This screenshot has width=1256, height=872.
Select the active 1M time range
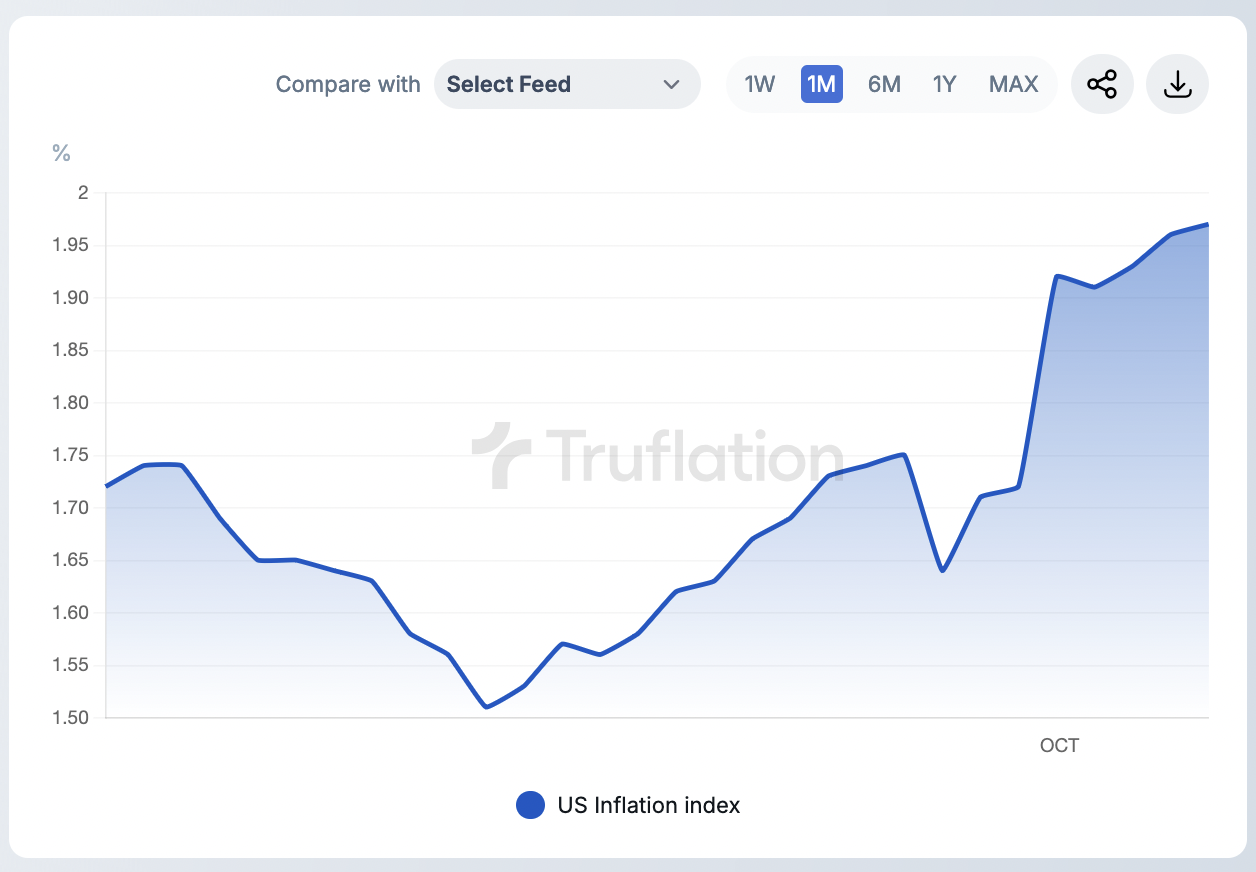pyautogui.click(x=821, y=85)
